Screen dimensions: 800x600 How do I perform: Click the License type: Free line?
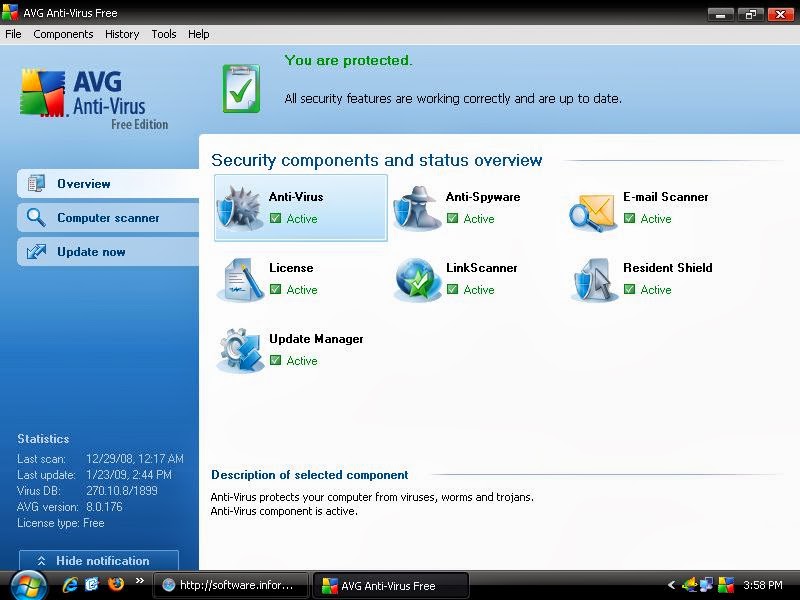[61, 523]
